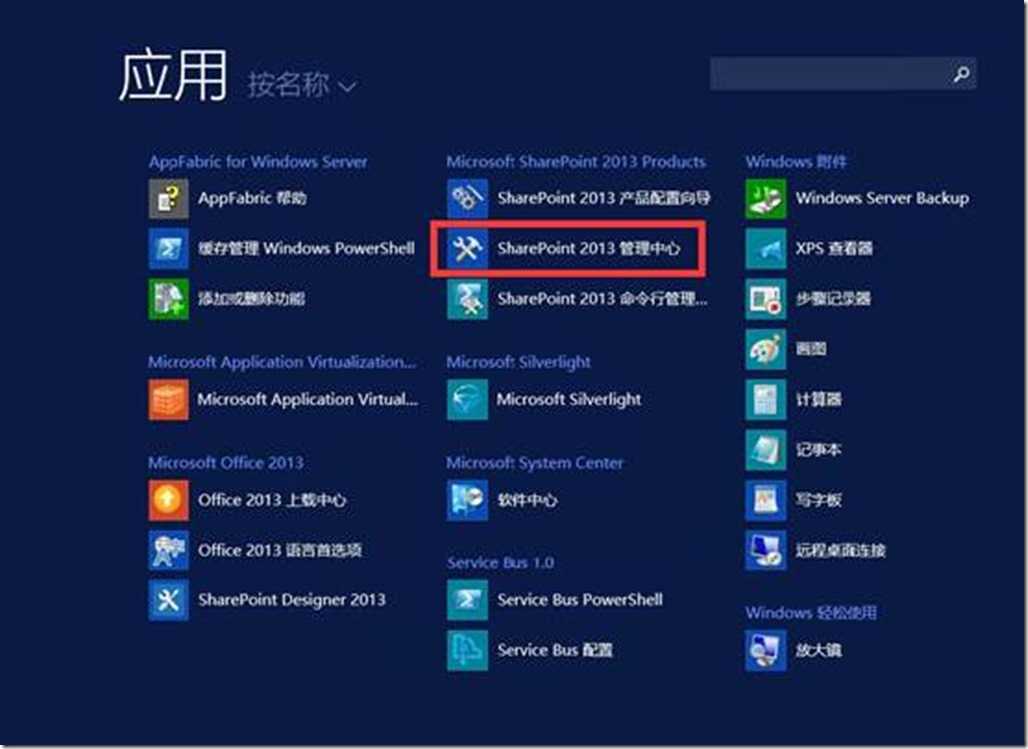Open the 记事本 notepad icon
Image resolution: width=1028 pixels, height=749 pixels.
766,450
